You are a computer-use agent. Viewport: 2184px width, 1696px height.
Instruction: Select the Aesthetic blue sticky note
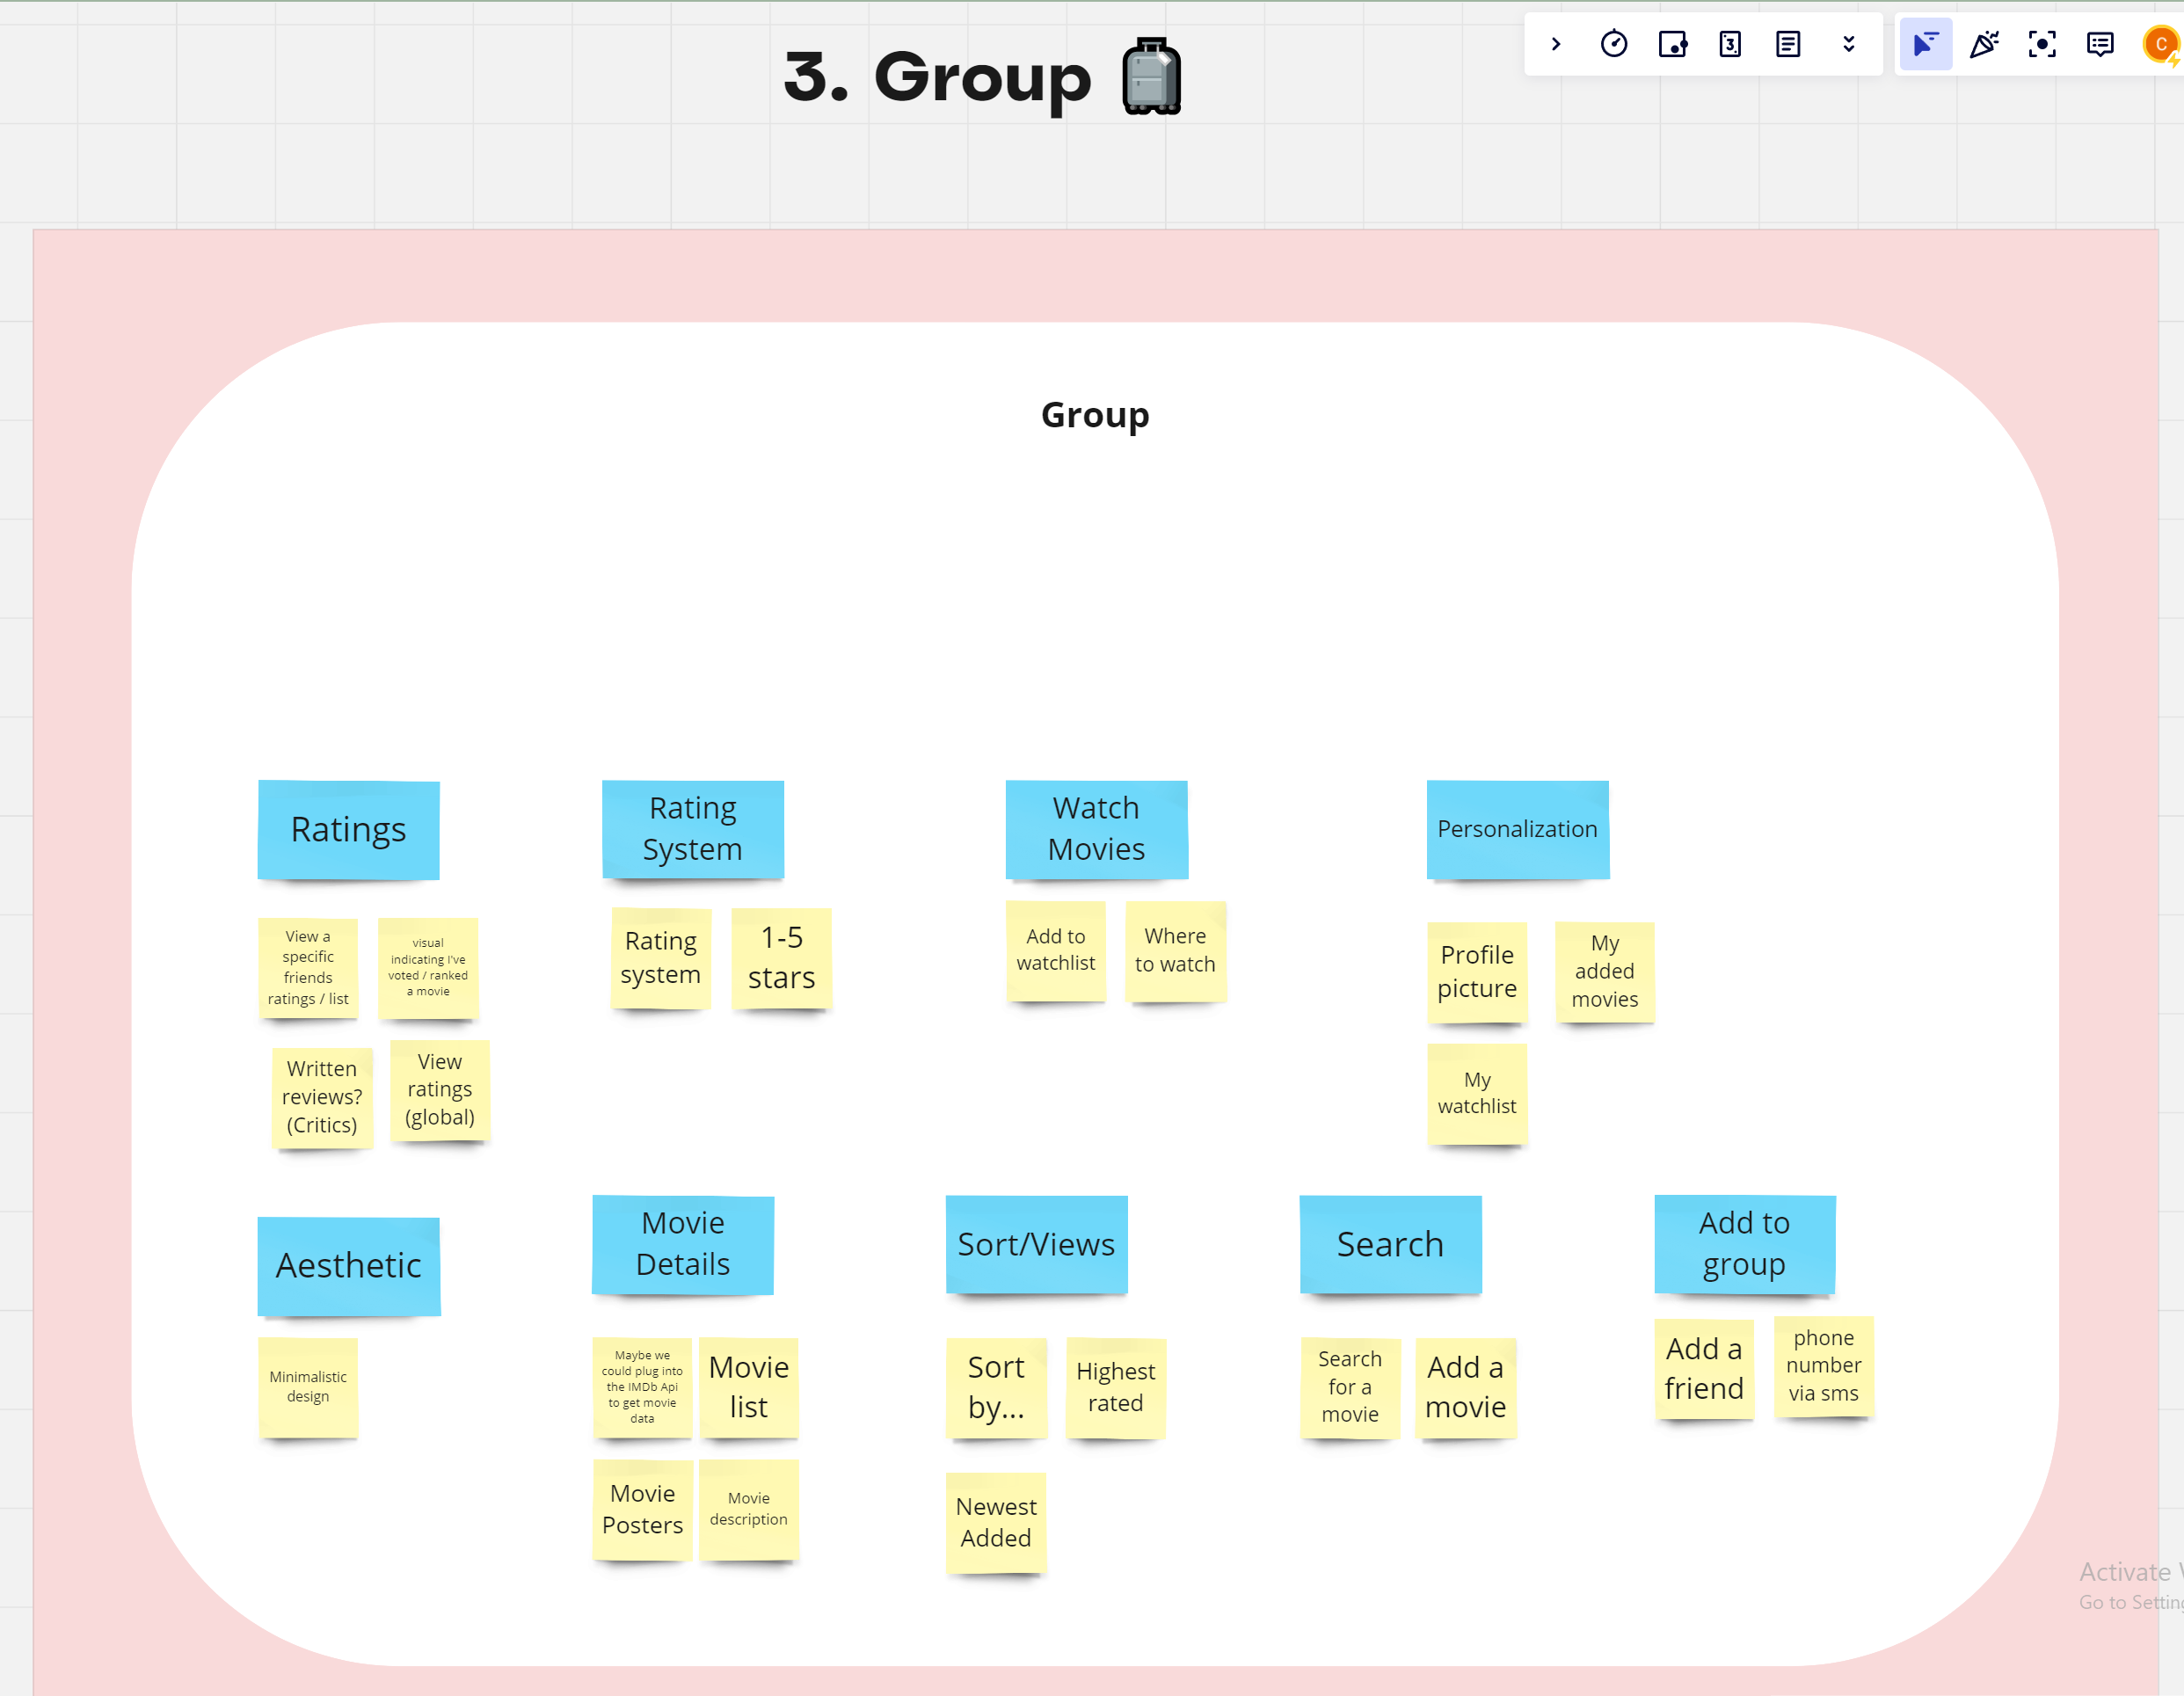348,1265
